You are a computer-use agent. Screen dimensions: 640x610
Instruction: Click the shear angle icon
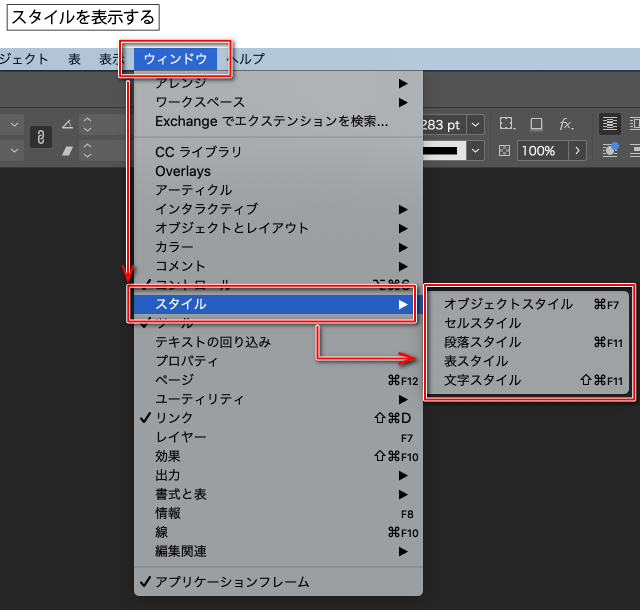point(67,151)
